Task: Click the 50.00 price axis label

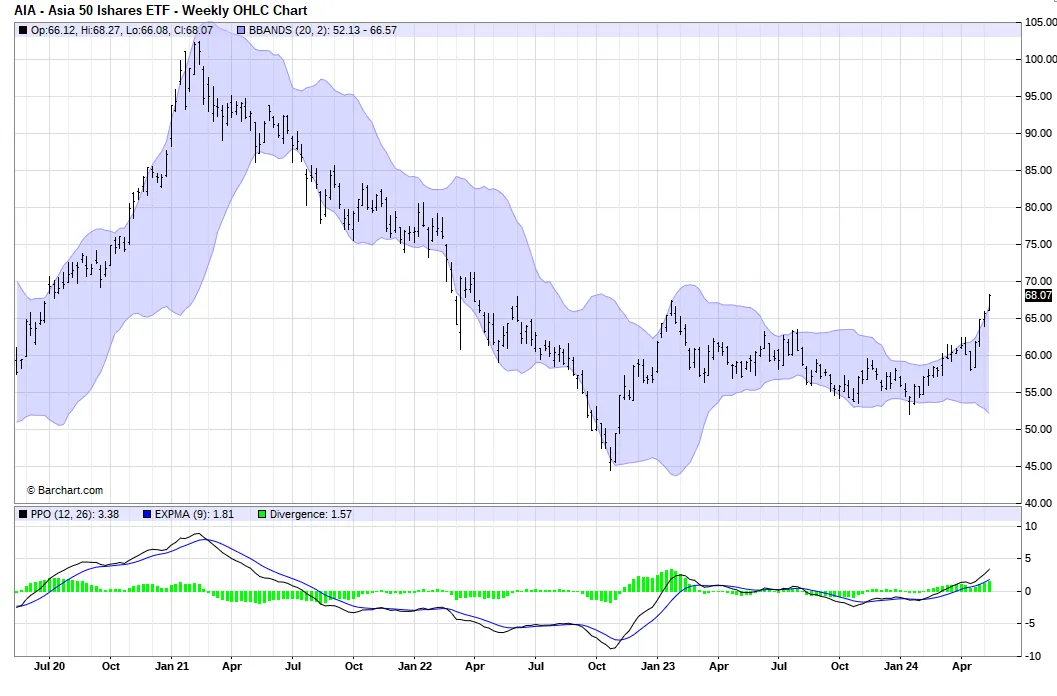Action: (x=1038, y=430)
